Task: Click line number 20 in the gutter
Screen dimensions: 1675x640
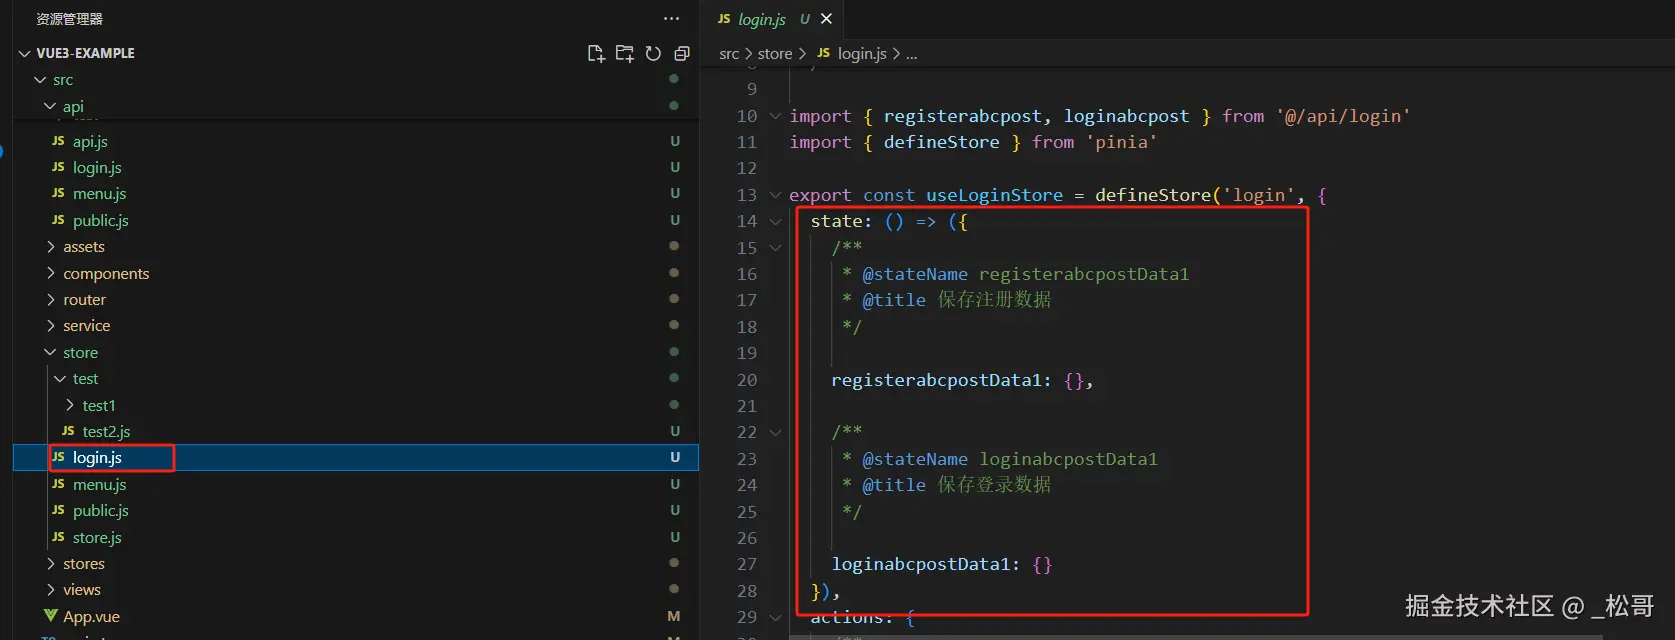Action: pyautogui.click(x=746, y=380)
